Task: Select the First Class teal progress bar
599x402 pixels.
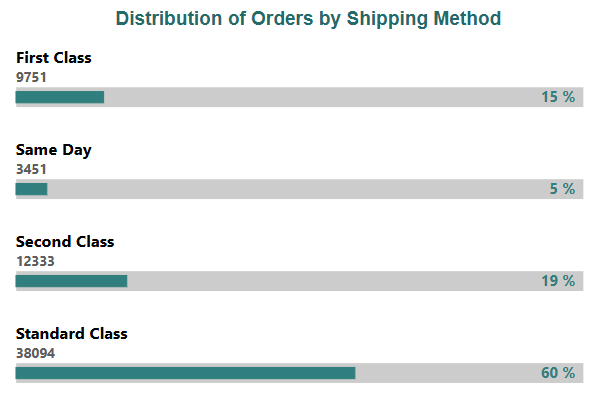Action: (60, 97)
